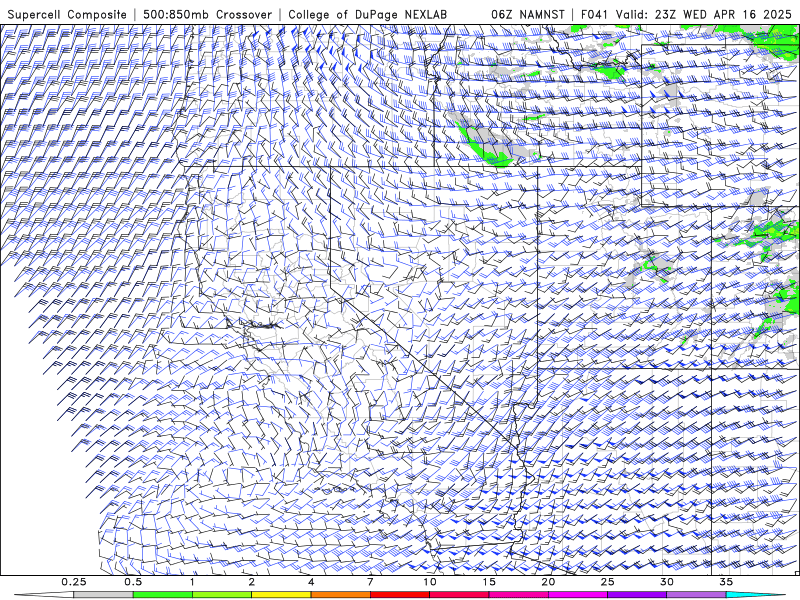Click the scale label 1
Image resolution: width=800 pixels, height=600 pixels.
(x=192, y=582)
